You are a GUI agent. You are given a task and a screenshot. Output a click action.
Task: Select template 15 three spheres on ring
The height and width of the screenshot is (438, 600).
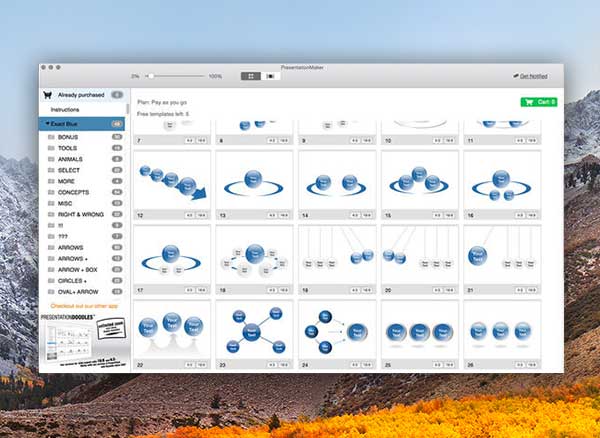(x=420, y=181)
